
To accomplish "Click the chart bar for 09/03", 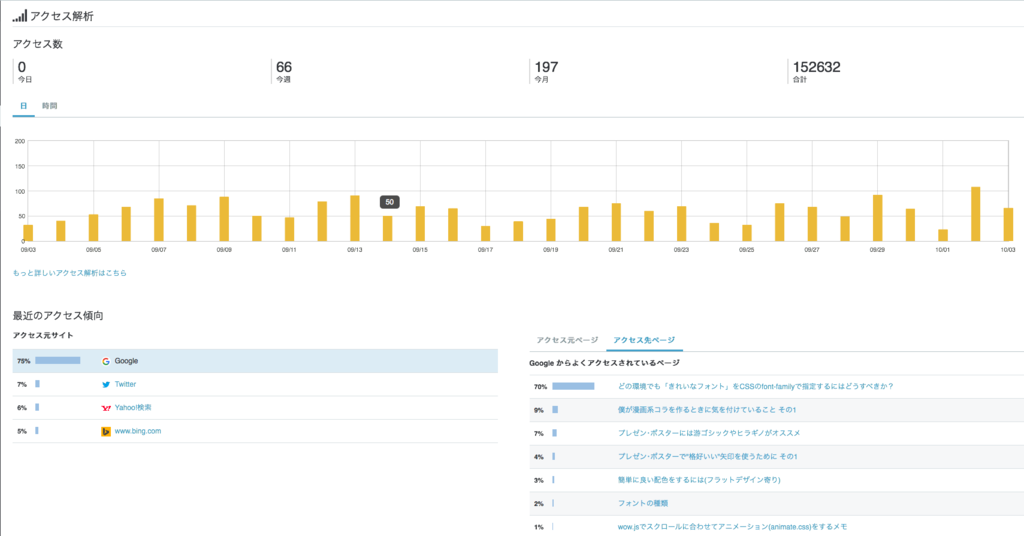I will [x=28, y=233].
